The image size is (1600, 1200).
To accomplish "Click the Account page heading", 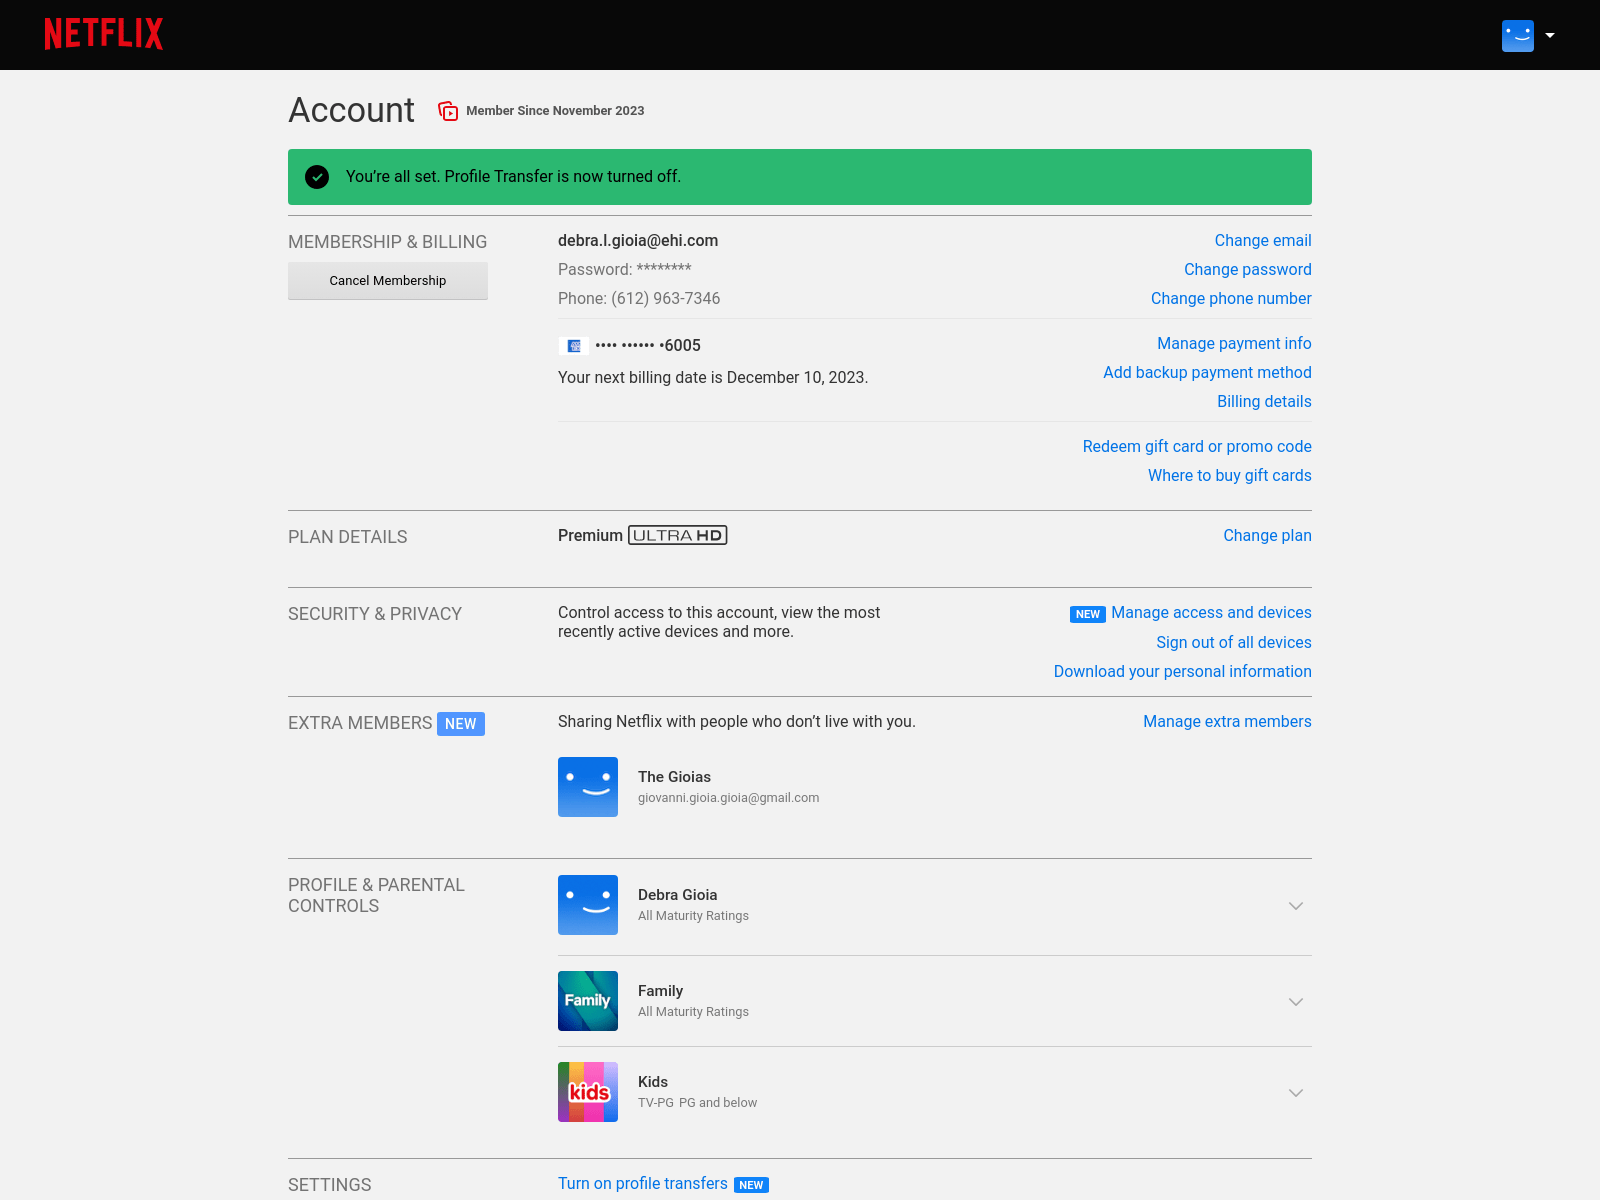I will 351,110.
